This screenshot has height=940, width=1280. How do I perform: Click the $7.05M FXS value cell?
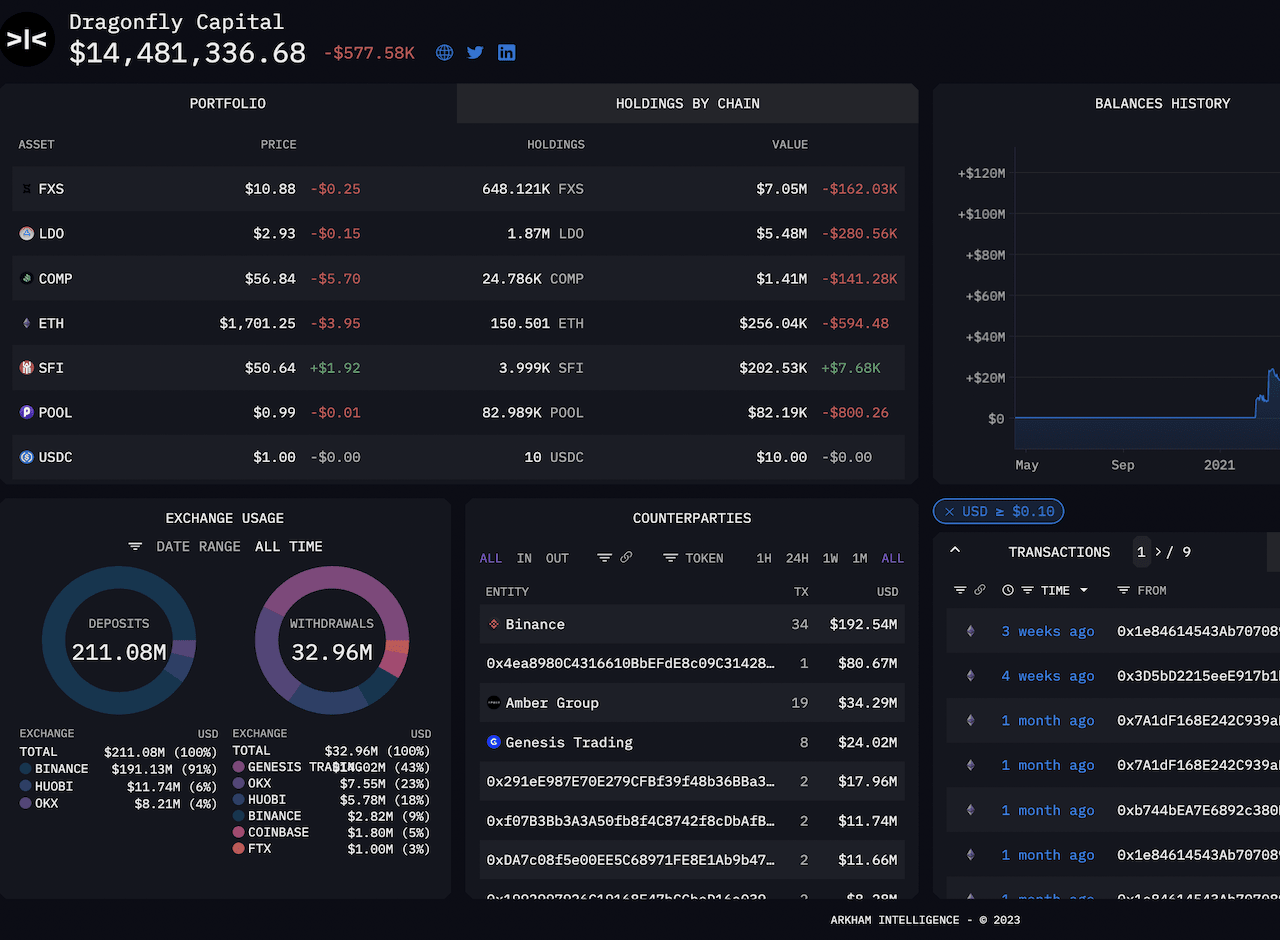[781, 189]
